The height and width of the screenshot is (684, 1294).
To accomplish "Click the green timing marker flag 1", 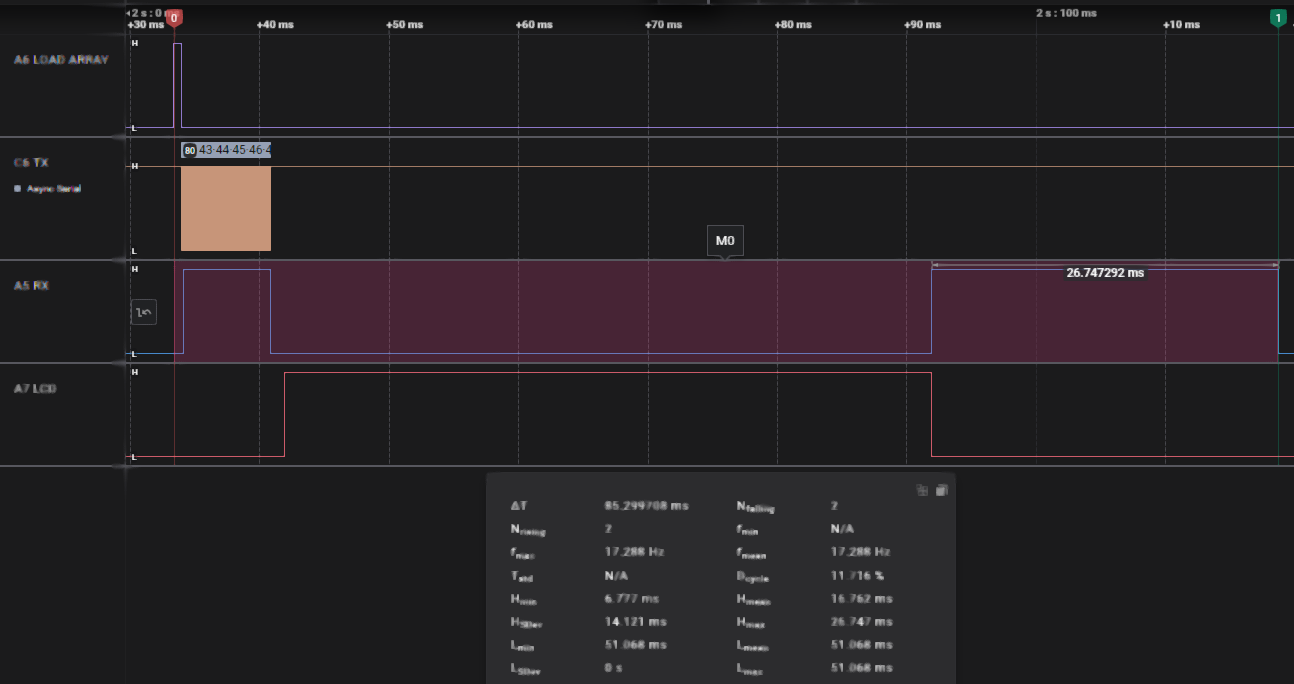I will (x=1279, y=17).
